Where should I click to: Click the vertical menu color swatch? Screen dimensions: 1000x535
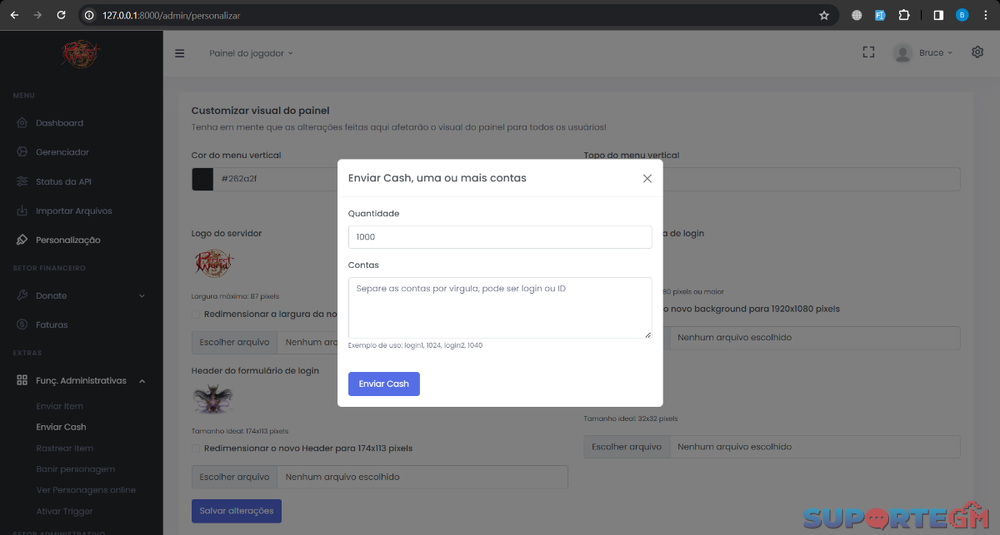click(202, 179)
